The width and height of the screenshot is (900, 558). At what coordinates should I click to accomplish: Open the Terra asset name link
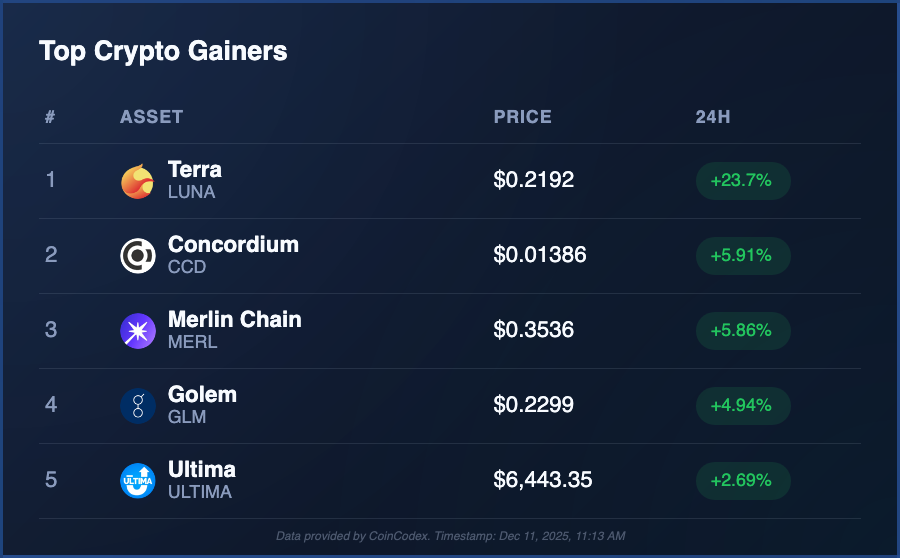(x=195, y=169)
